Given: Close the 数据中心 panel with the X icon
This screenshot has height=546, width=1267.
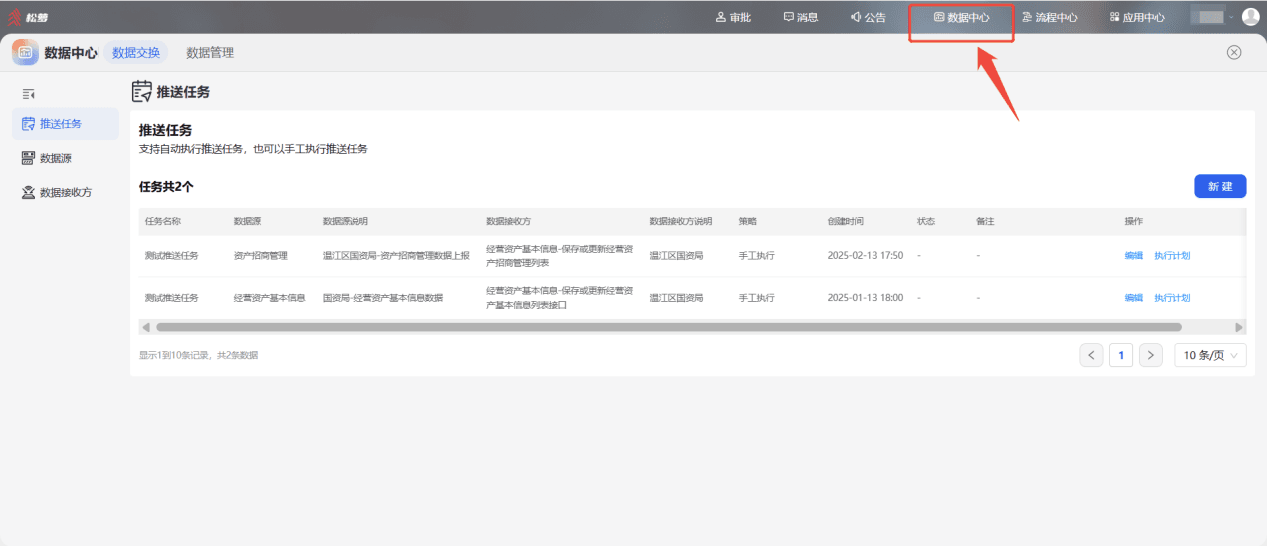Looking at the screenshot, I should [x=1234, y=52].
